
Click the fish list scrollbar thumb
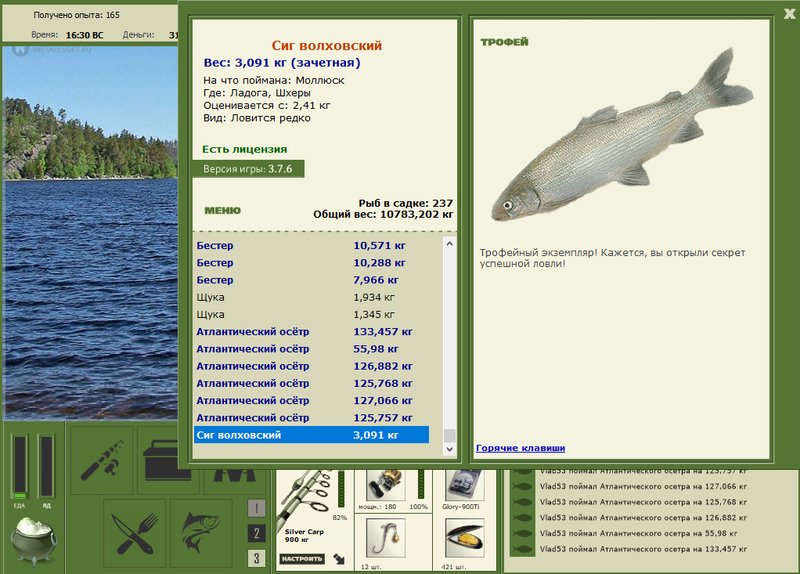tap(449, 435)
